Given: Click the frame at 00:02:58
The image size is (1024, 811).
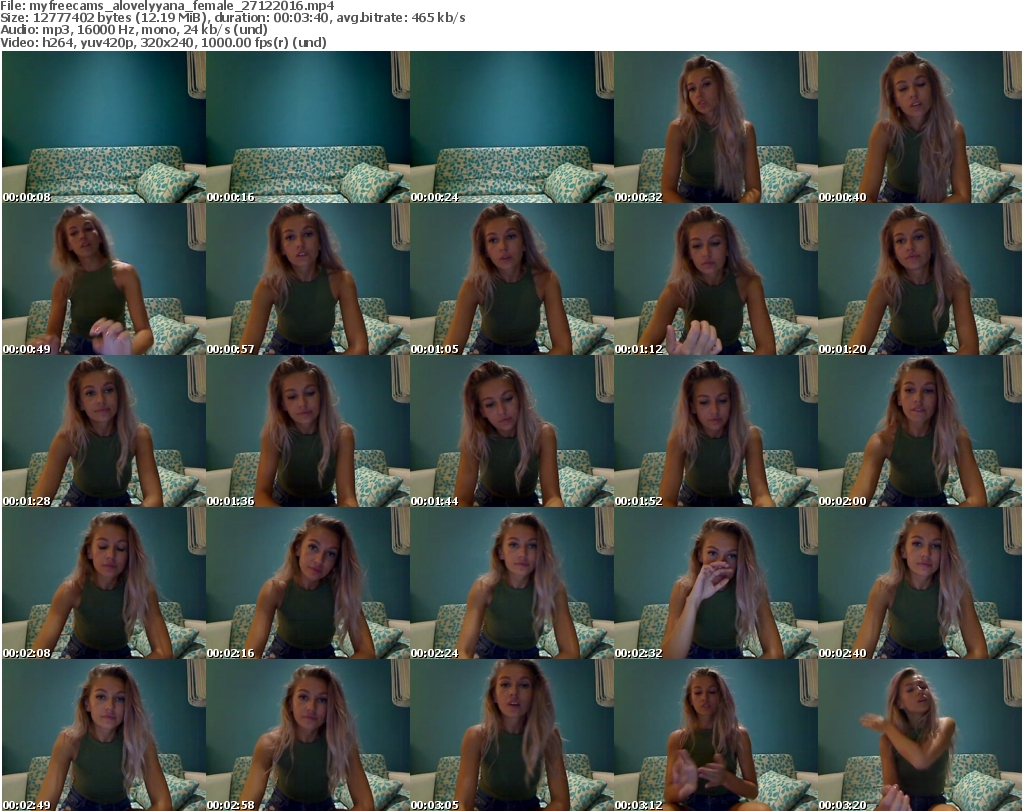Looking at the screenshot, I should click(x=308, y=735).
